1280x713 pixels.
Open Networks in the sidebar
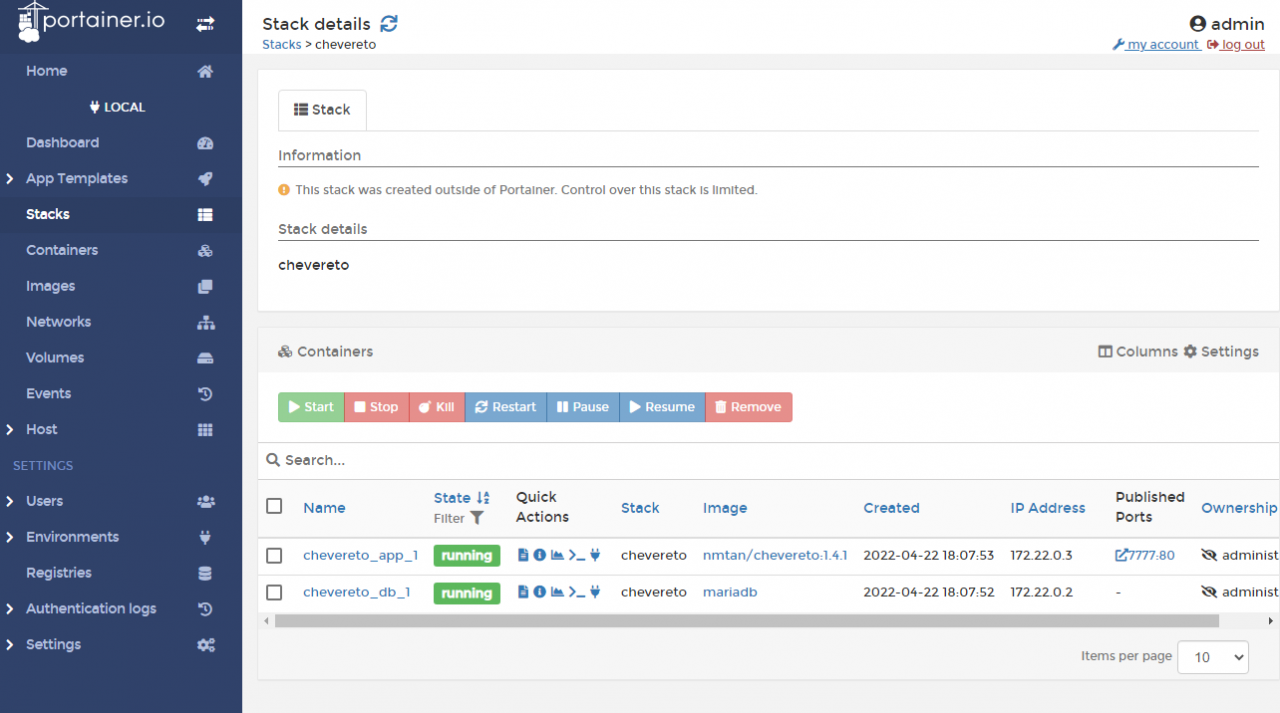click(58, 322)
